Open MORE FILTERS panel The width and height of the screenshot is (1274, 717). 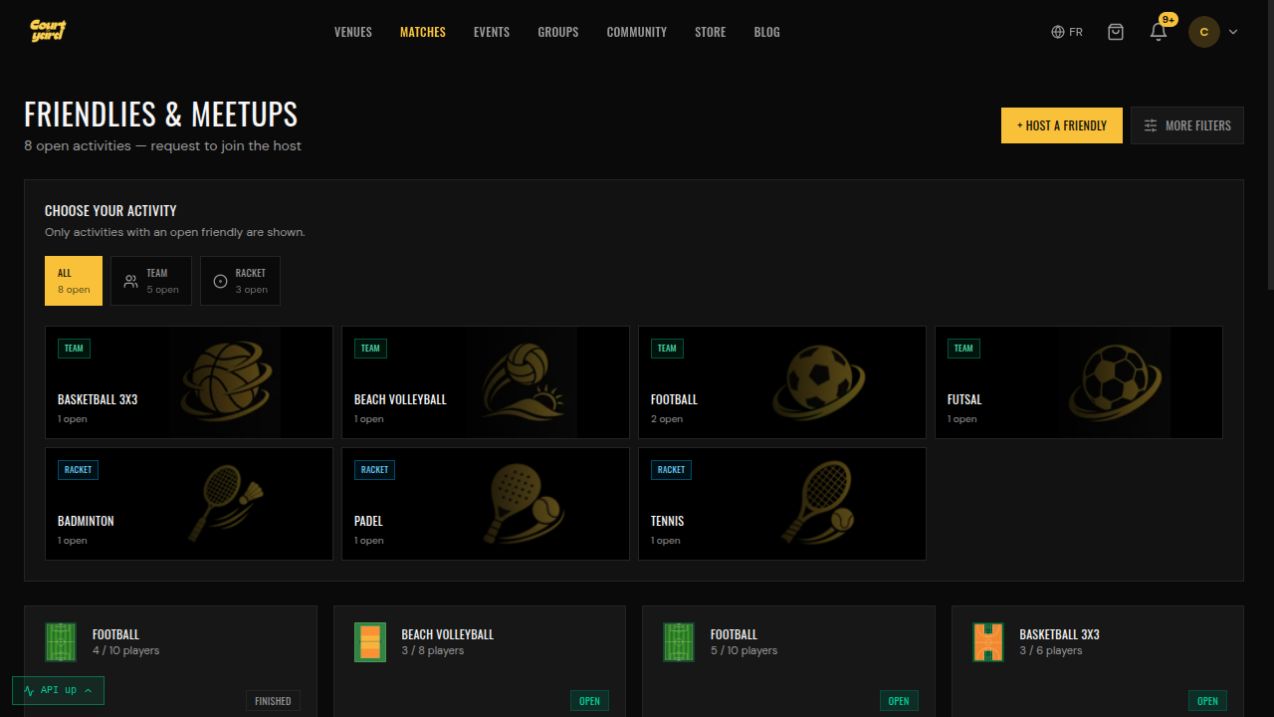(x=1187, y=125)
